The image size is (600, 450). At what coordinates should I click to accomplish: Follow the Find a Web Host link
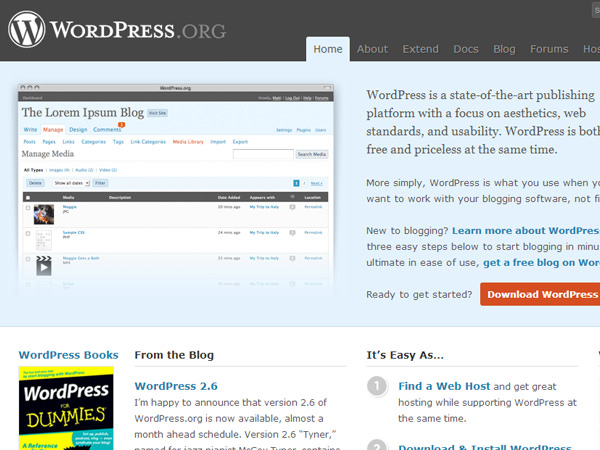[x=444, y=386]
